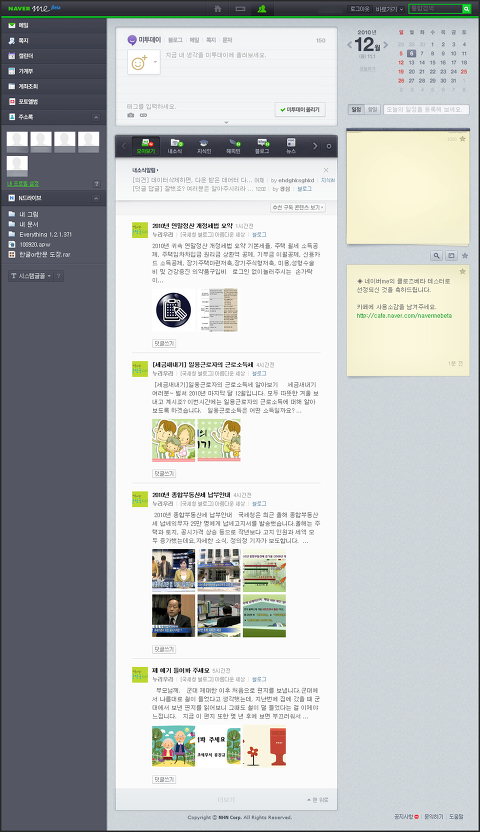Toggle the 할일 to-do button

point(373,109)
